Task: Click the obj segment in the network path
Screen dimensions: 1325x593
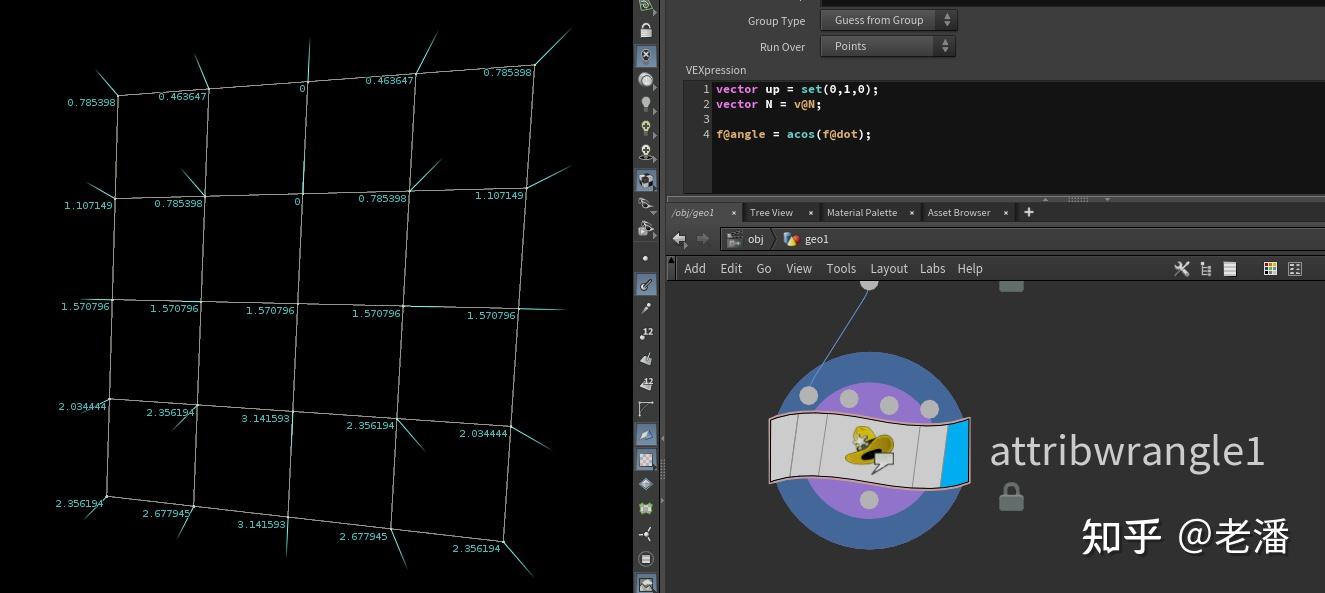Action: 745,239
